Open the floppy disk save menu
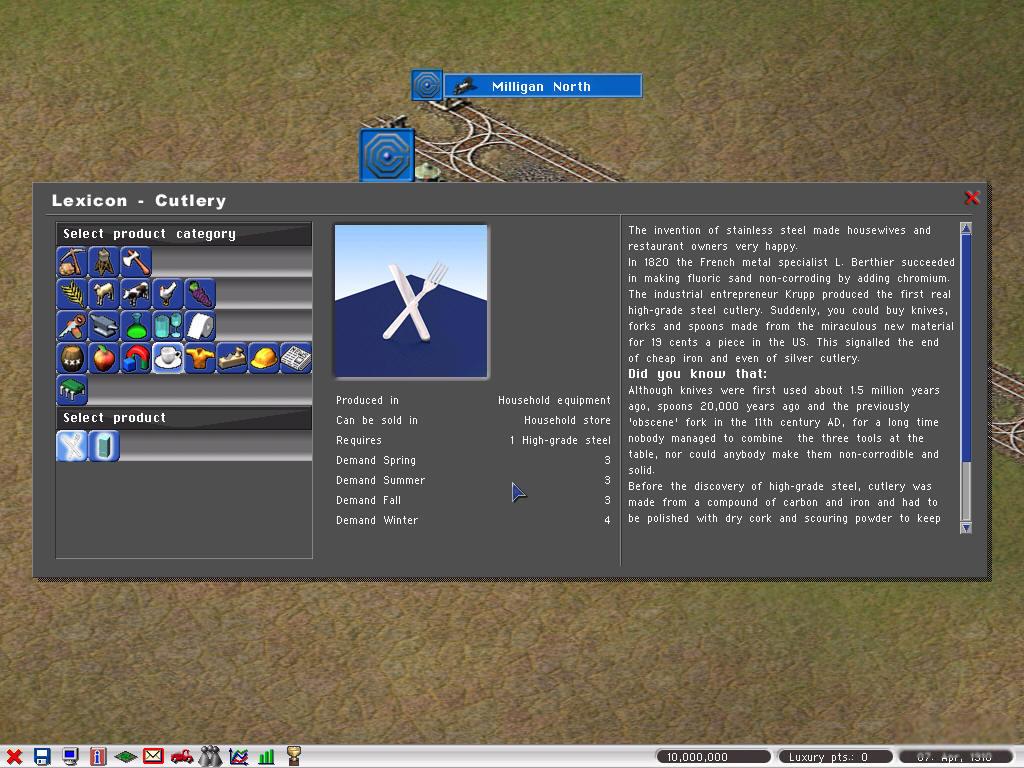 coord(42,757)
